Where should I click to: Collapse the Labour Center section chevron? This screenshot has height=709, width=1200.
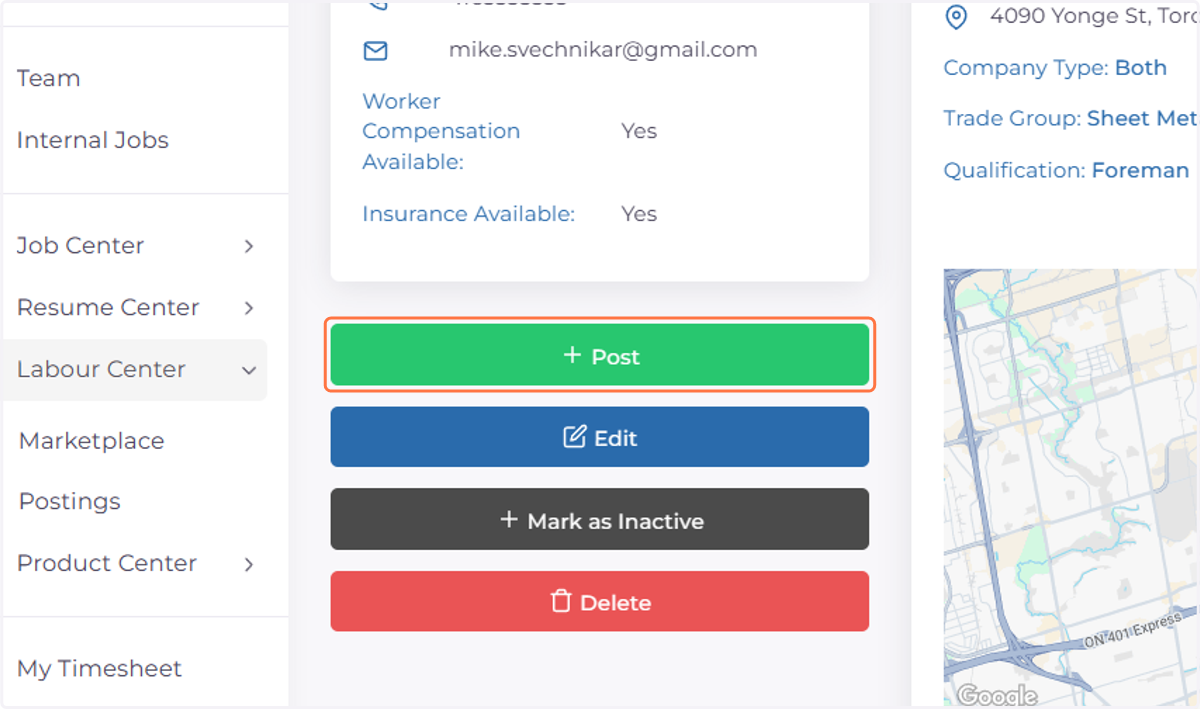click(249, 370)
